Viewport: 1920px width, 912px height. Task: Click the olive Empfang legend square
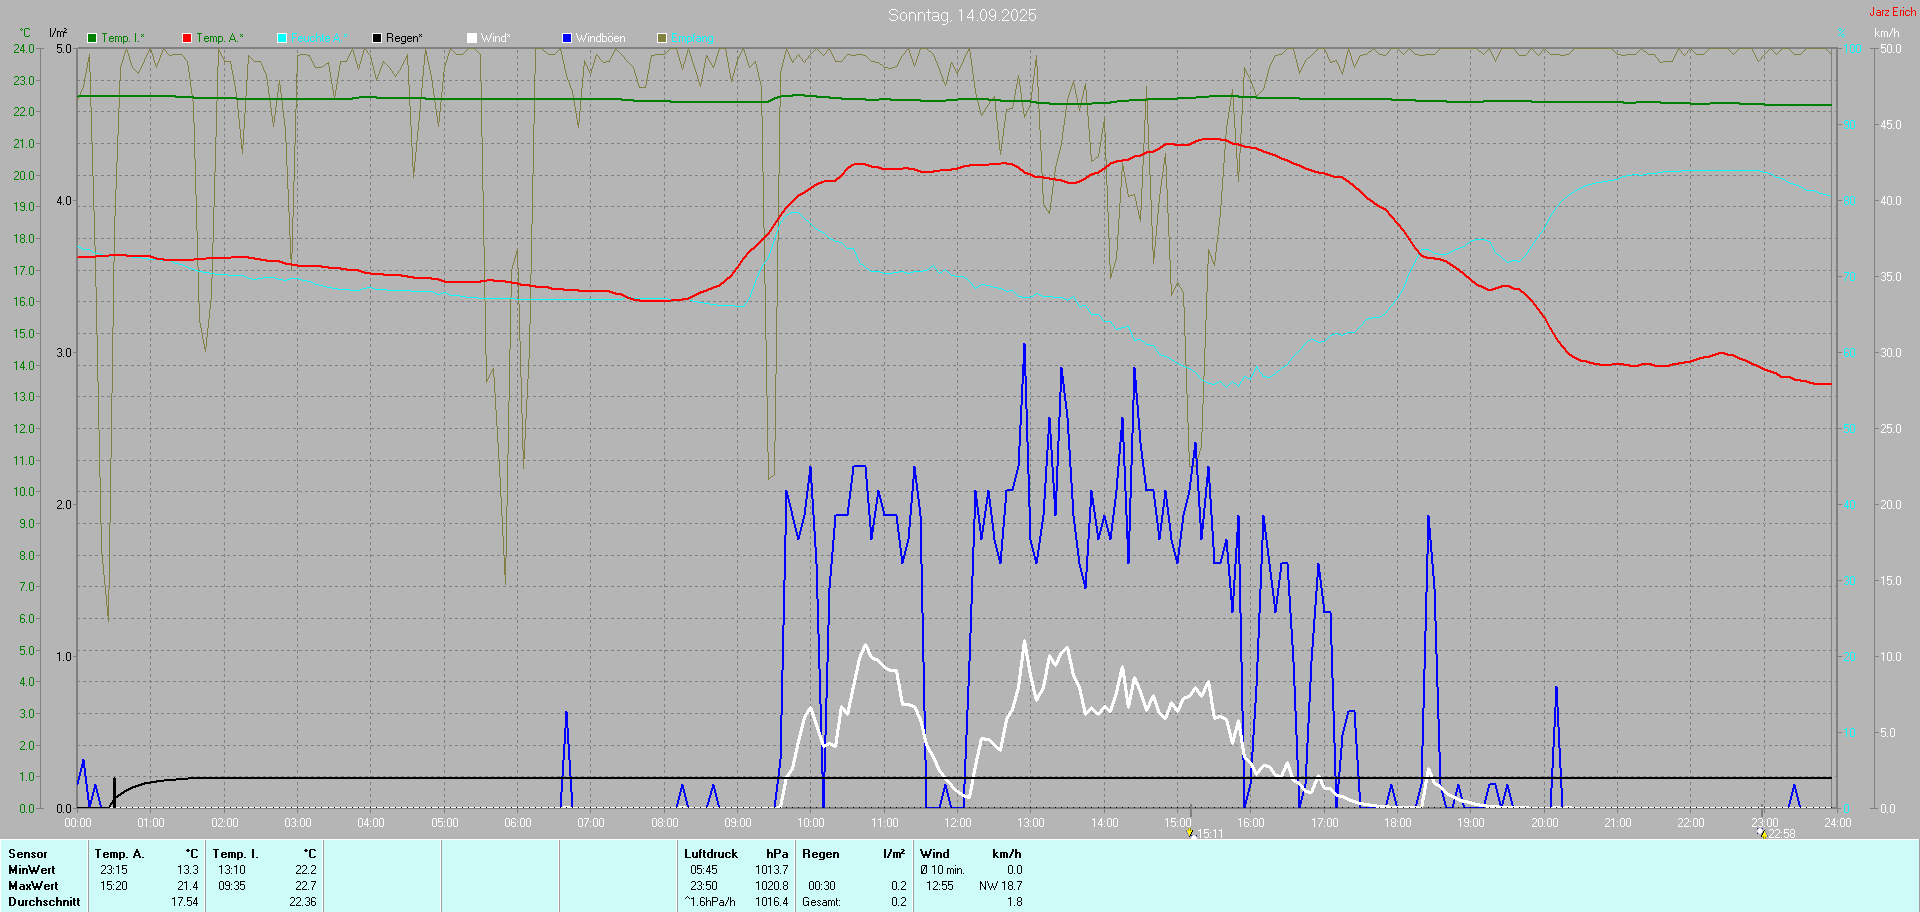click(662, 38)
